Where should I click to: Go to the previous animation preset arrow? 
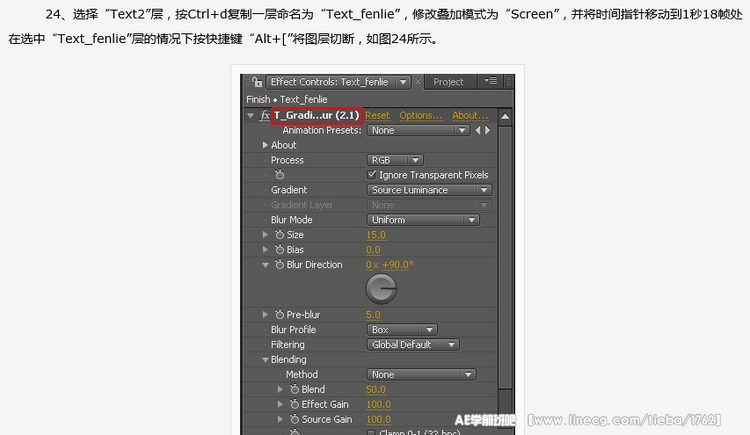tap(477, 130)
